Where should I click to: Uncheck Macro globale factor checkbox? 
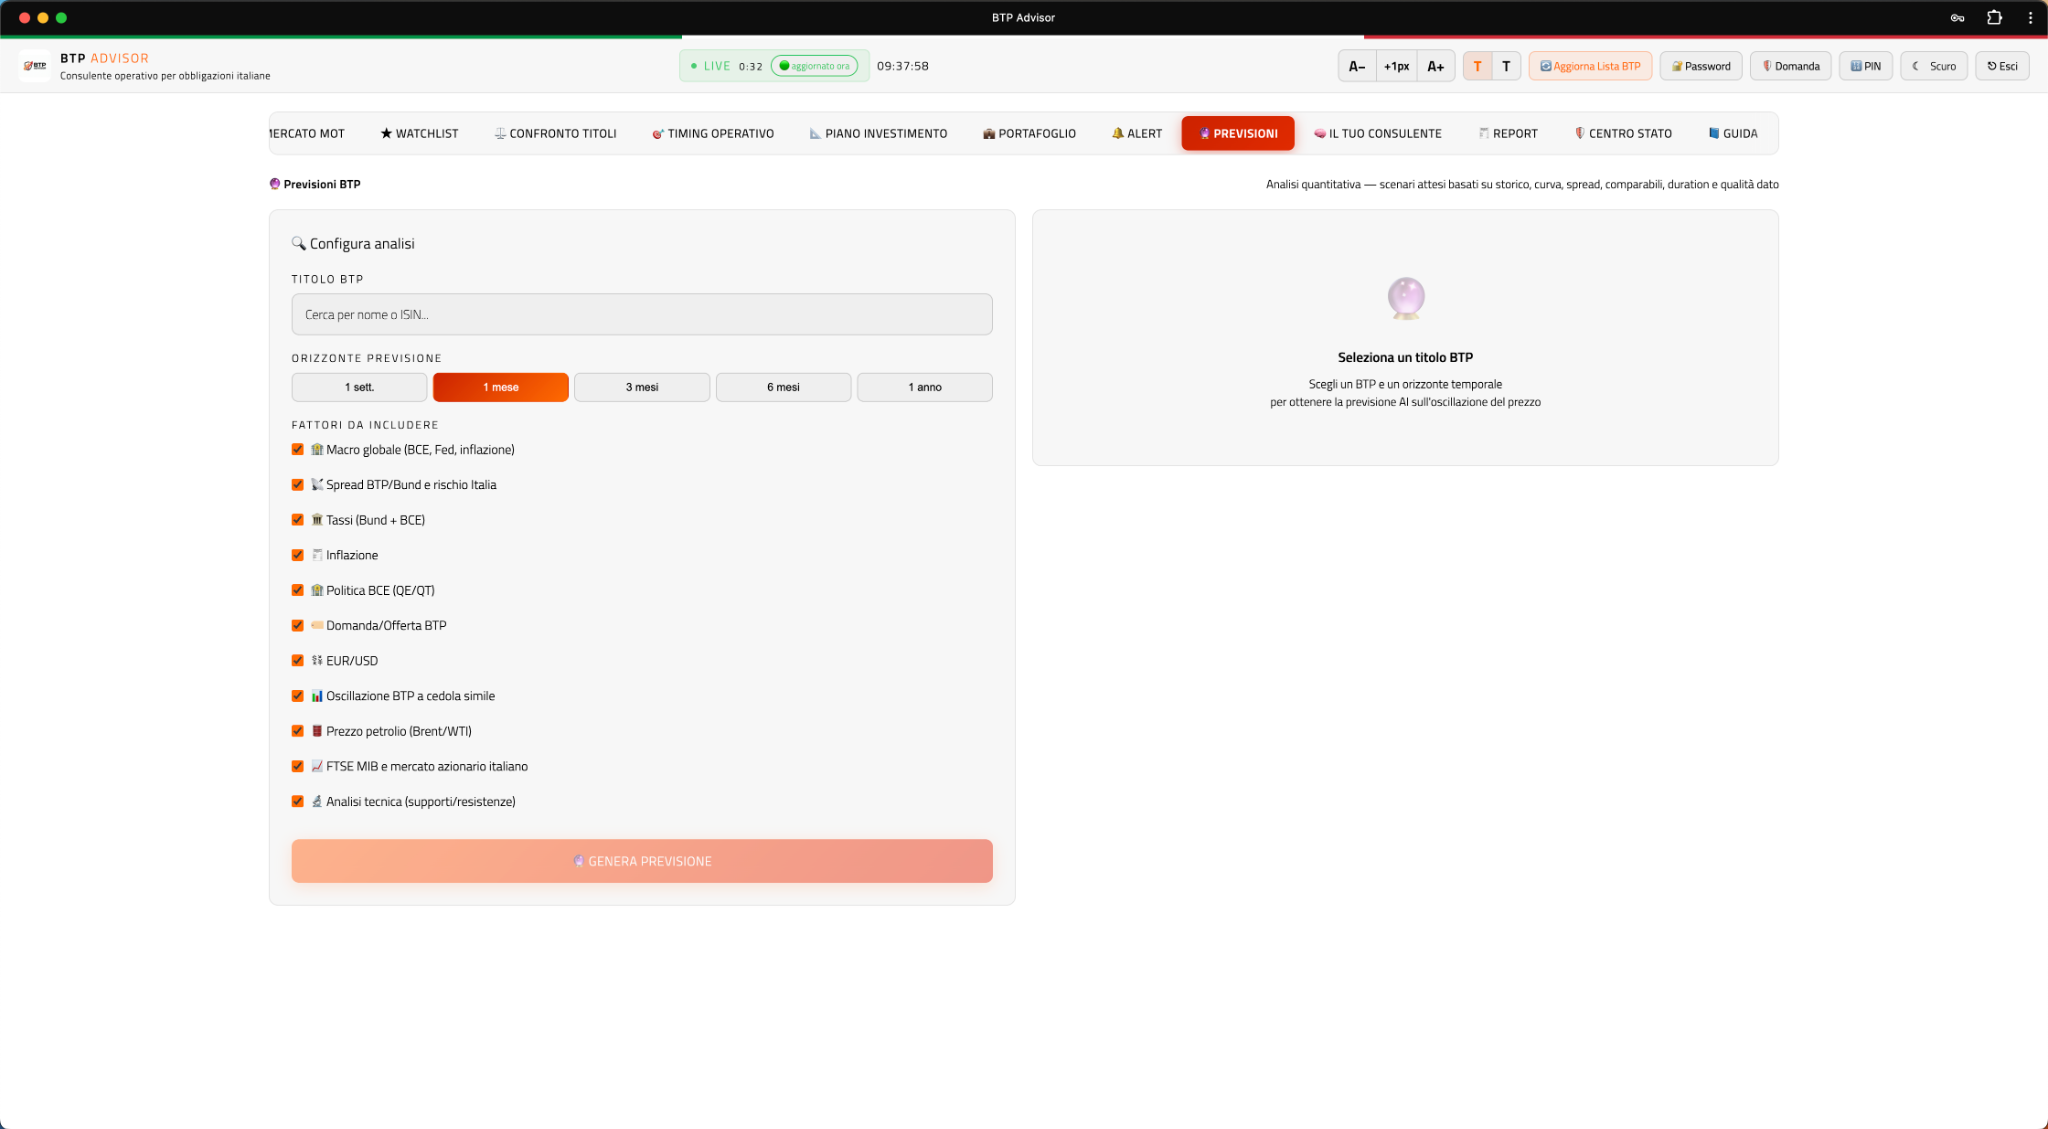tap(297, 450)
